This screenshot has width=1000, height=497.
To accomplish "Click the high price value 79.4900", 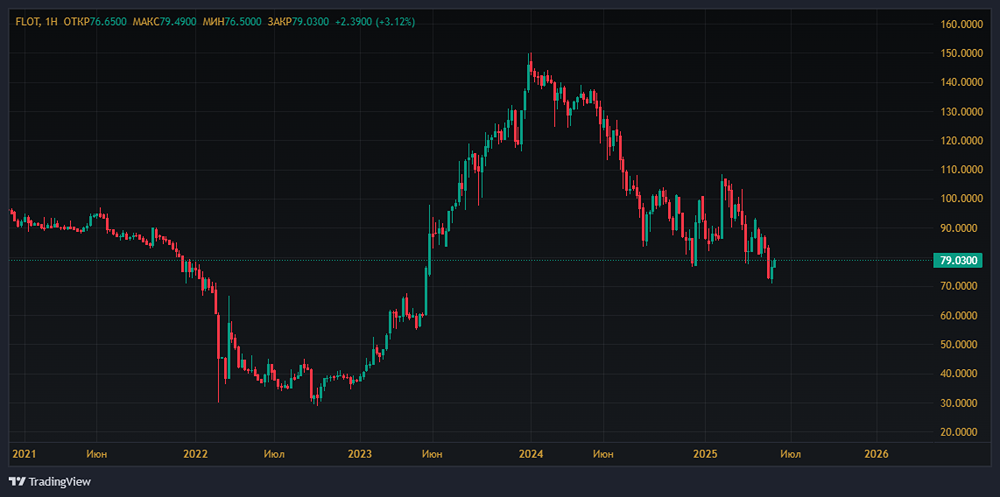I will [178, 22].
